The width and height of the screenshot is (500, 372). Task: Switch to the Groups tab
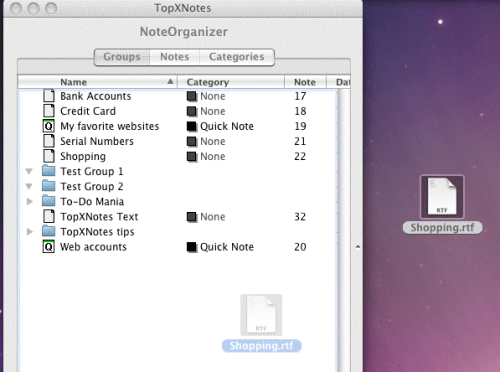pos(122,57)
